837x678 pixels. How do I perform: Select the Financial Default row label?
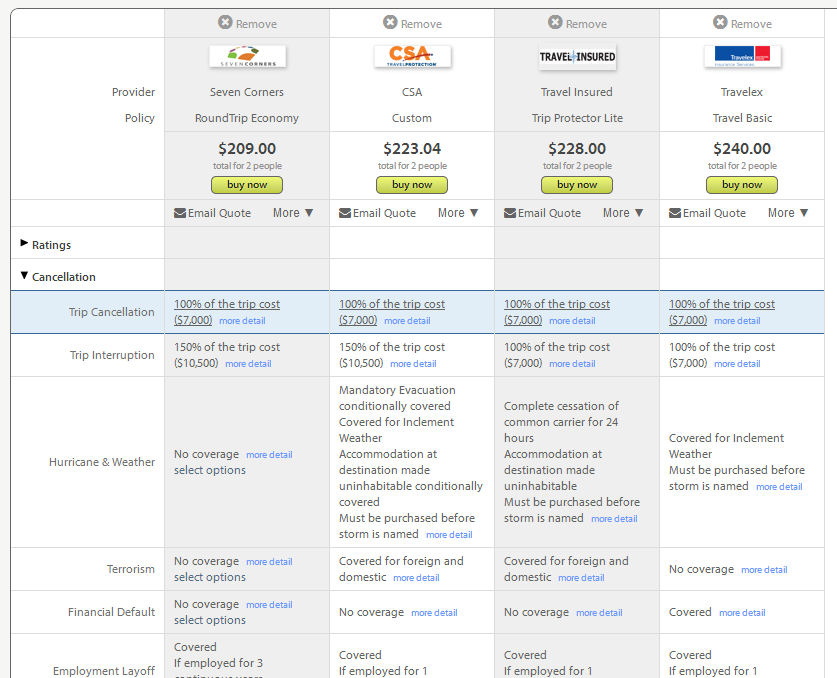pyautogui.click(x=112, y=612)
